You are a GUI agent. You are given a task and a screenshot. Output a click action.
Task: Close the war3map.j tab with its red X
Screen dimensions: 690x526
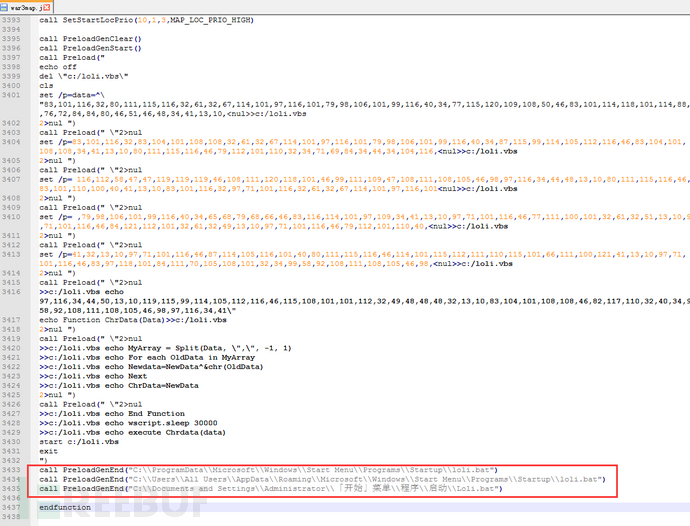tap(47, 7)
